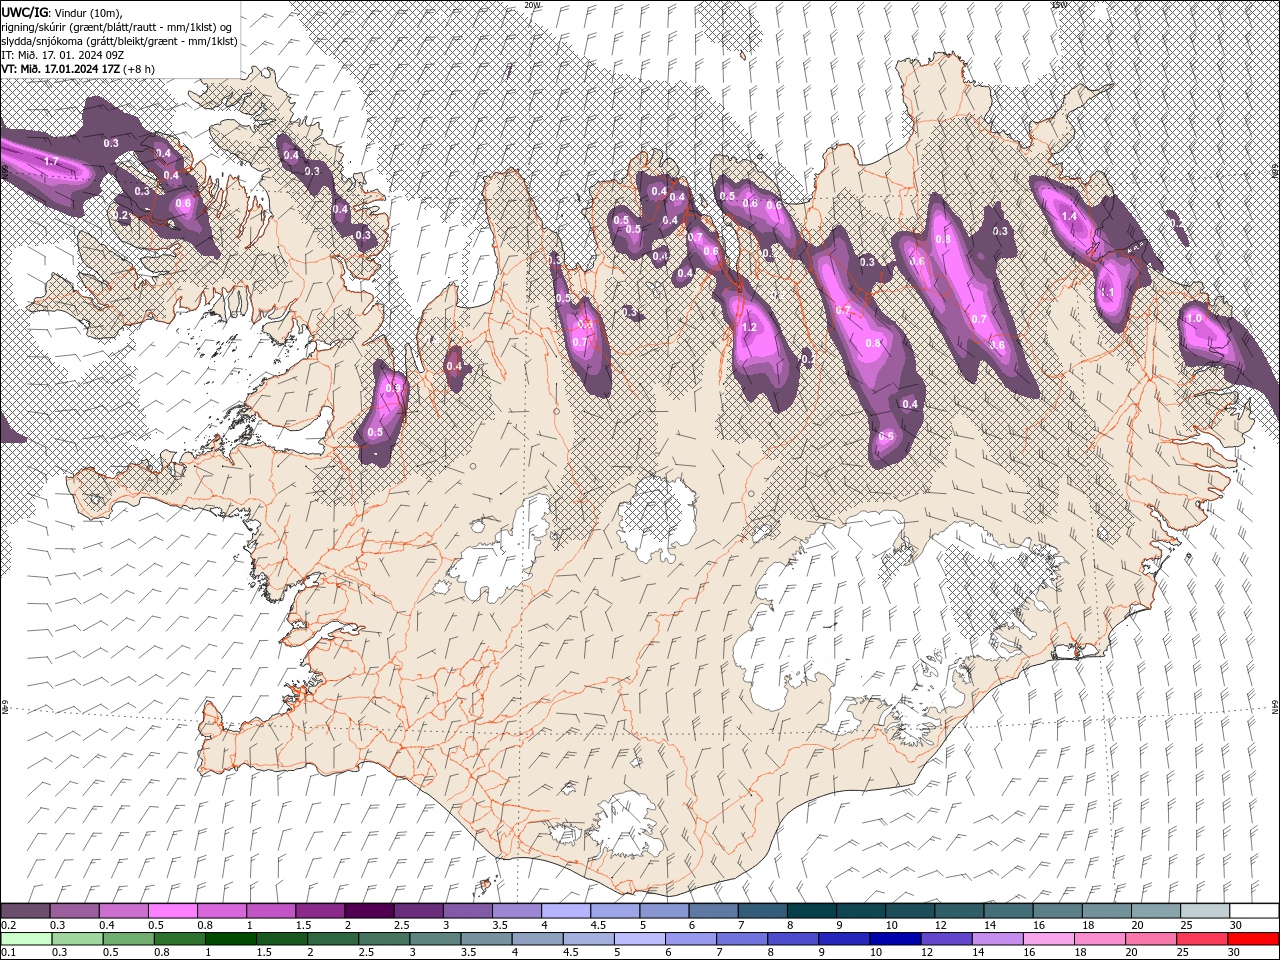Select the bright red 30 swatch on rain scale
Viewport: 1280px width, 960px height.
(1254, 939)
